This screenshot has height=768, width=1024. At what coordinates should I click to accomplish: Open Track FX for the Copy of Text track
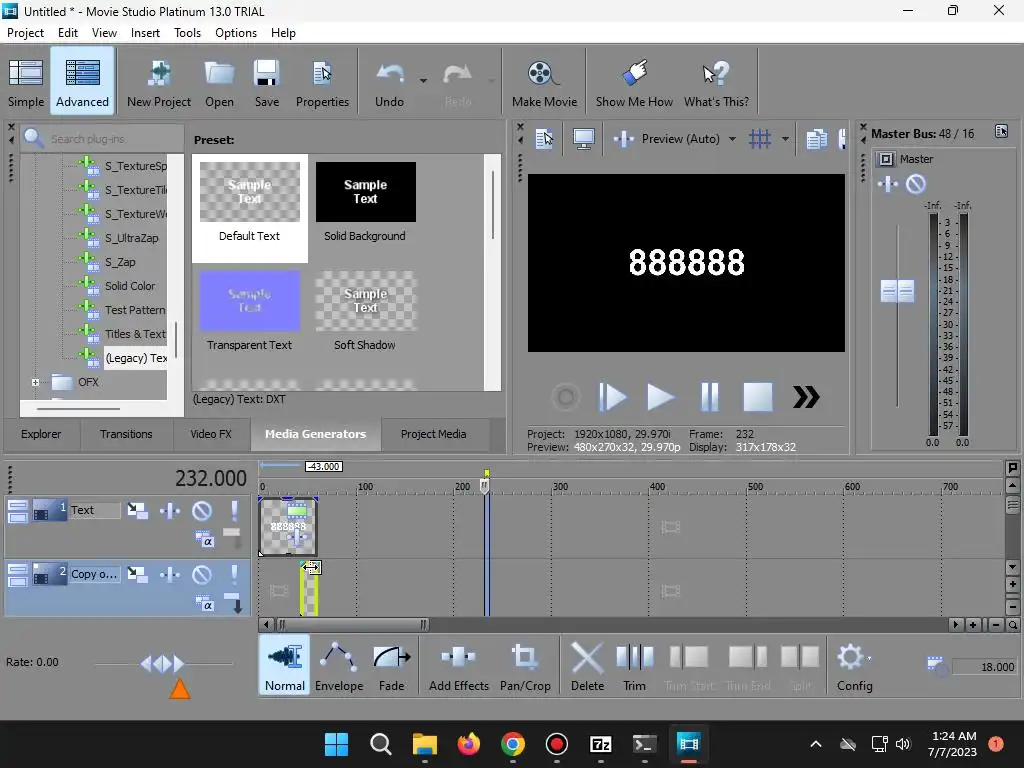(170, 575)
